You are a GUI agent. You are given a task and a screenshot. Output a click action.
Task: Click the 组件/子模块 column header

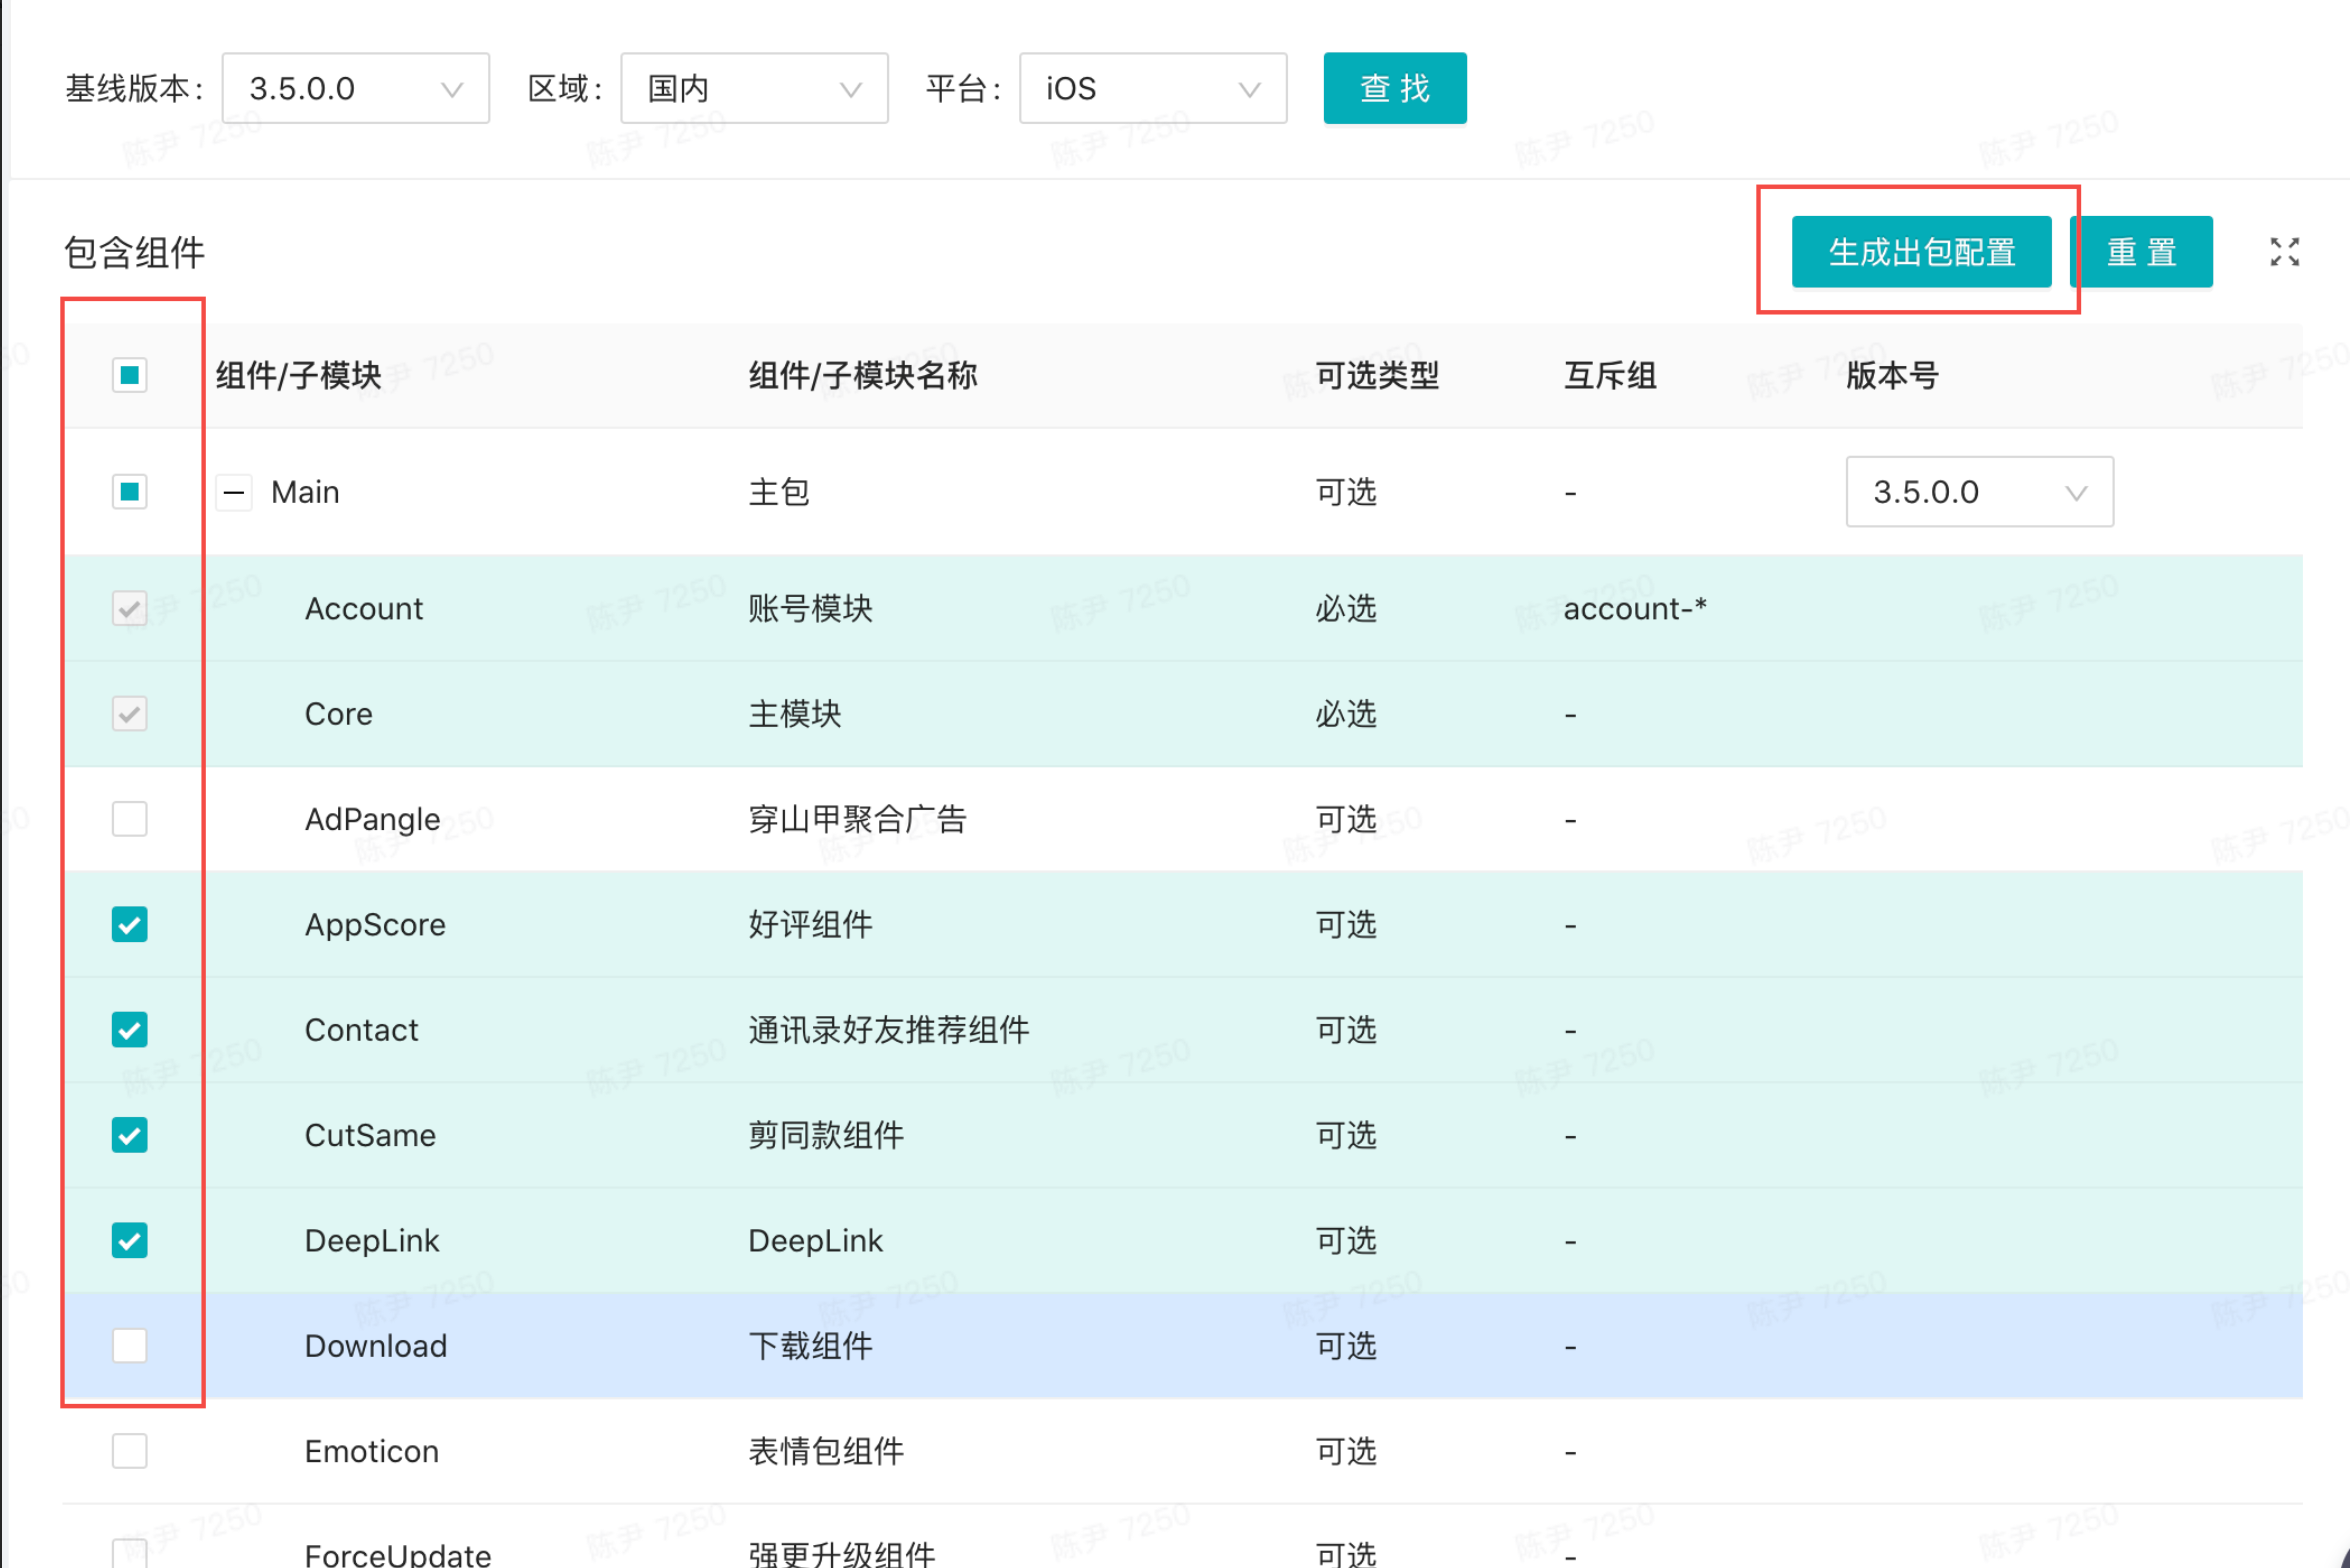(298, 376)
